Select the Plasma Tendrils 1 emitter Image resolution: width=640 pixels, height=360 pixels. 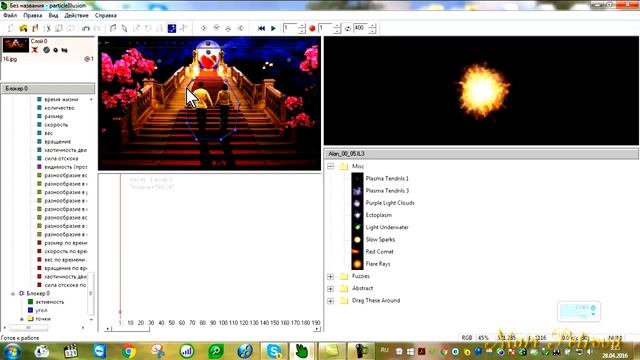(x=387, y=178)
